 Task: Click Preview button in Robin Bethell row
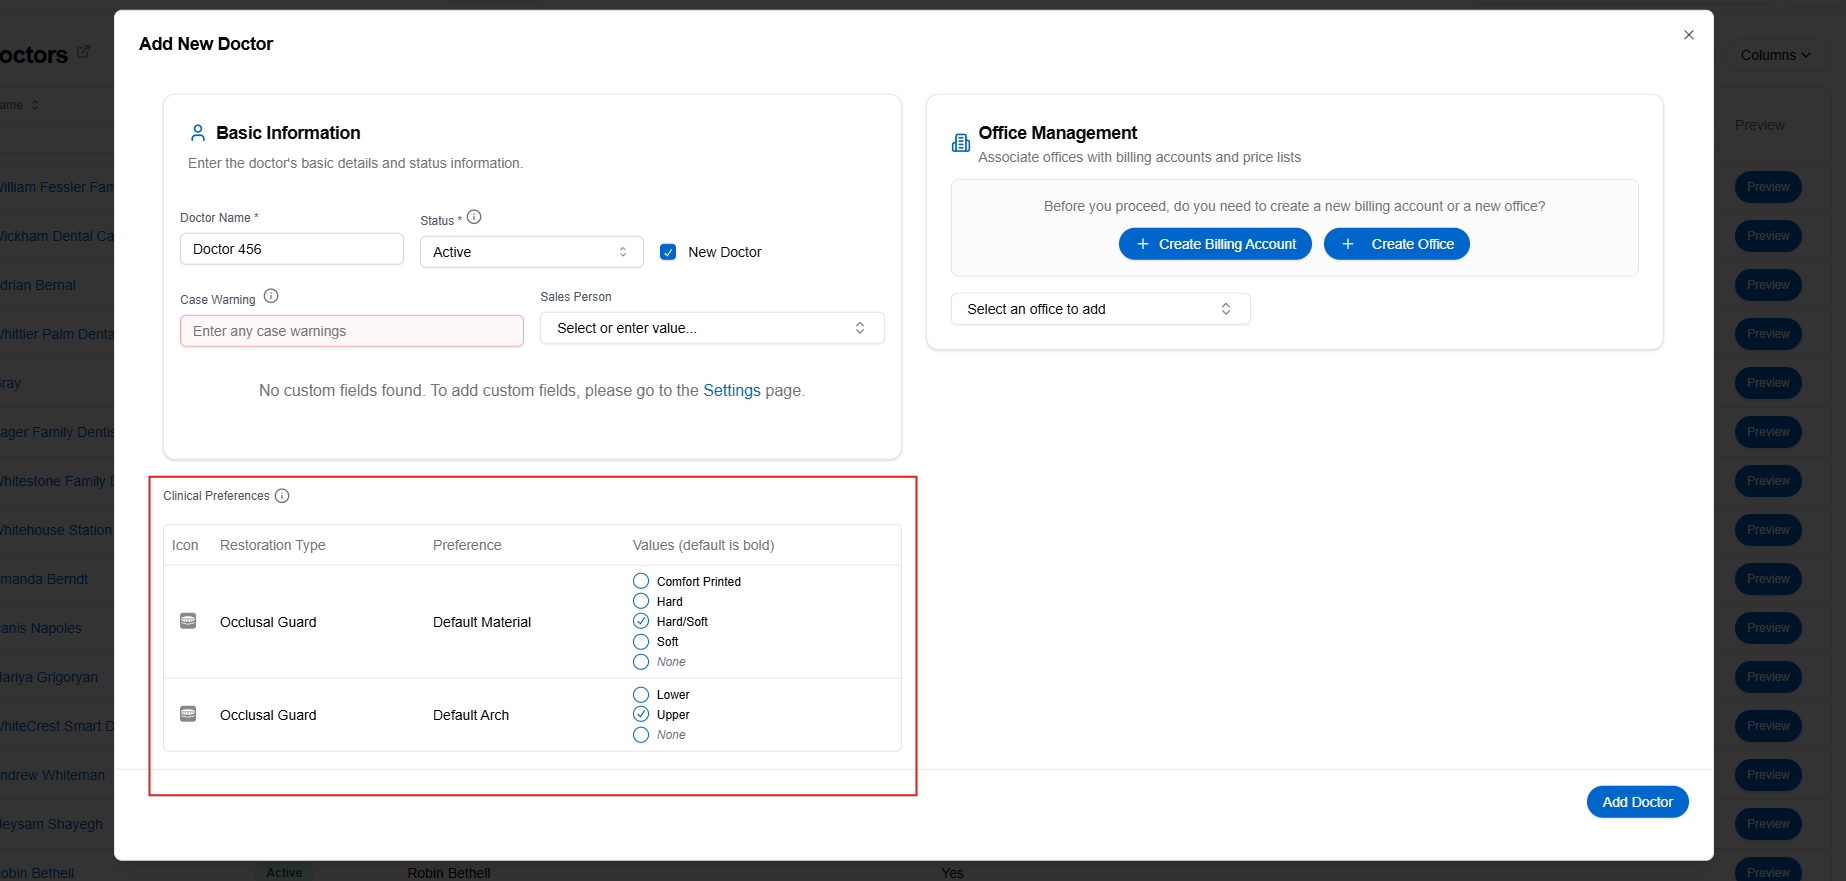(x=1768, y=871)
